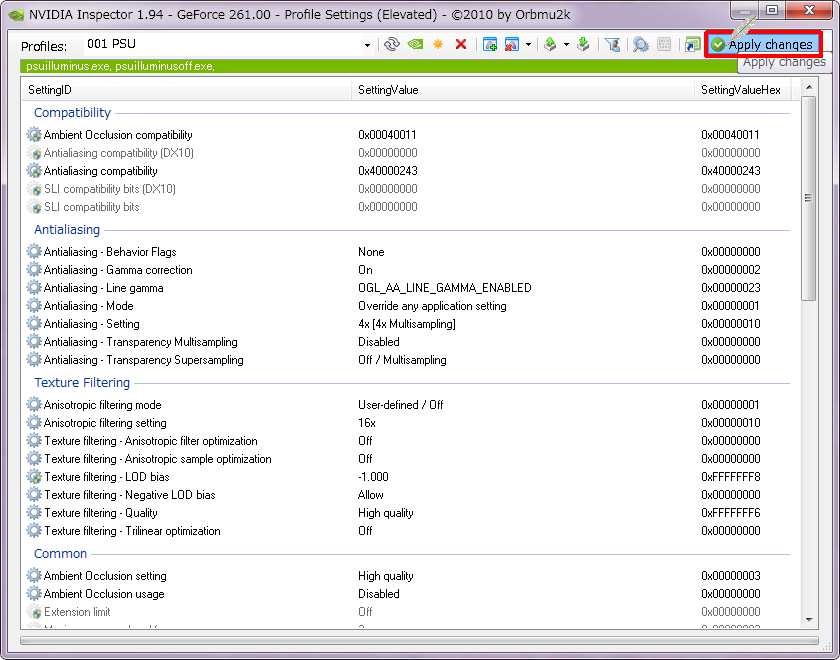Click the User-defined / Off value
840x660 pixels.
[x=401, y=404]
